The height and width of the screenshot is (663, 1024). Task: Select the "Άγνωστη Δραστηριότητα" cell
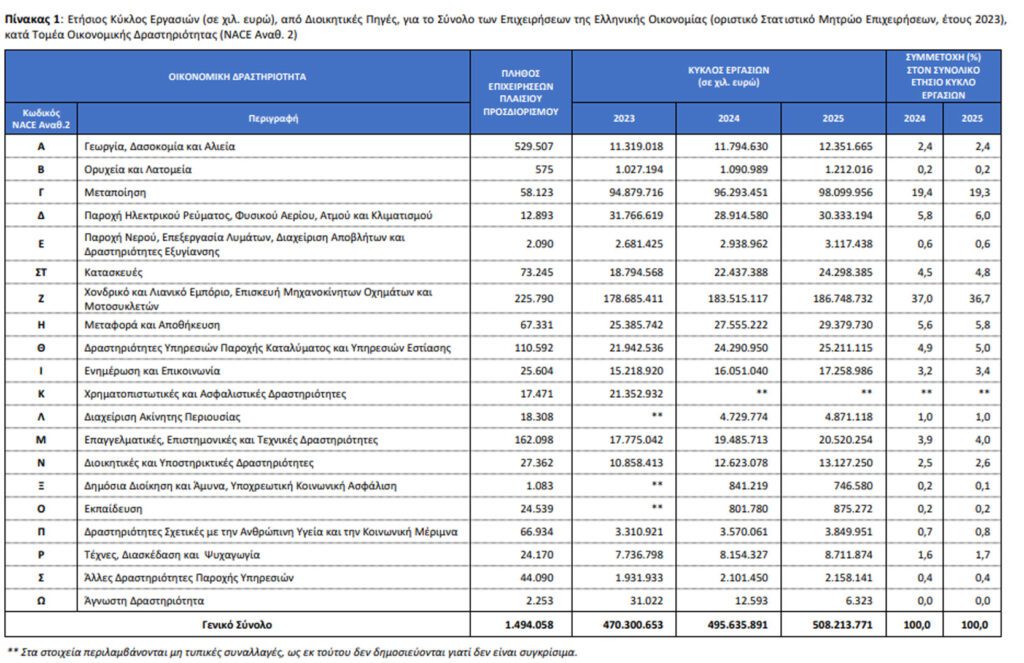click(x=147, y=601)
